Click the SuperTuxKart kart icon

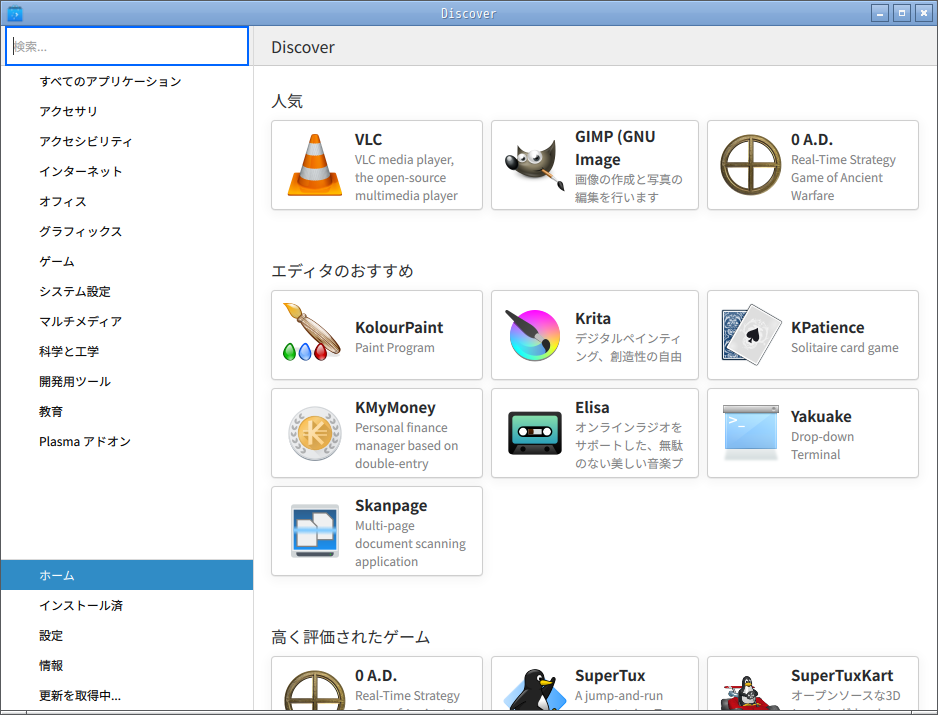pyautogui.click(x=750, y=692)
